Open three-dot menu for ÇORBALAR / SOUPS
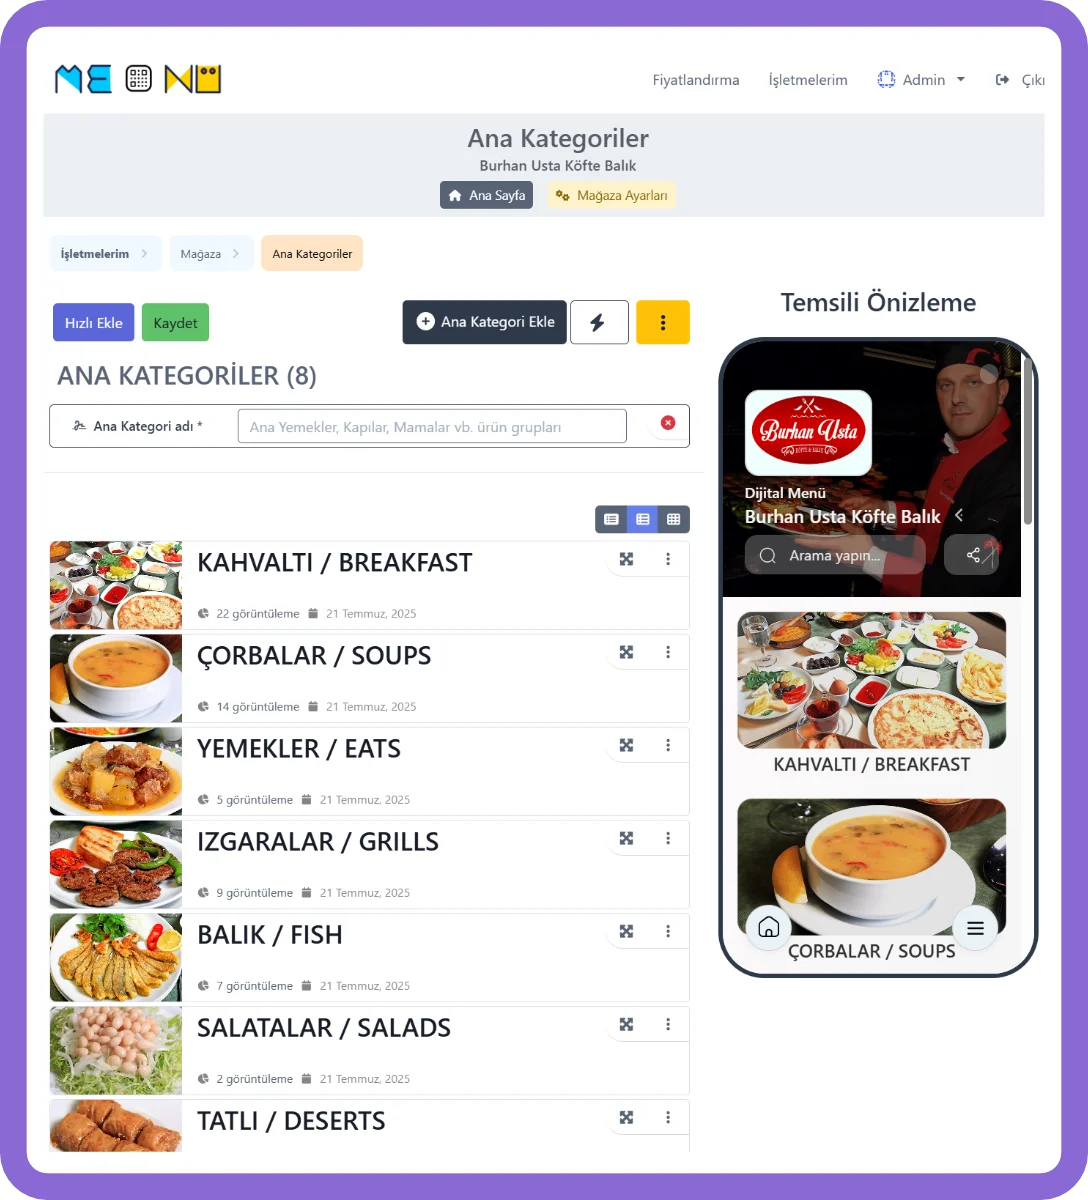The height and width of the screenshot is (1200, 1088). pyautogui.click(x=668, y=652)
